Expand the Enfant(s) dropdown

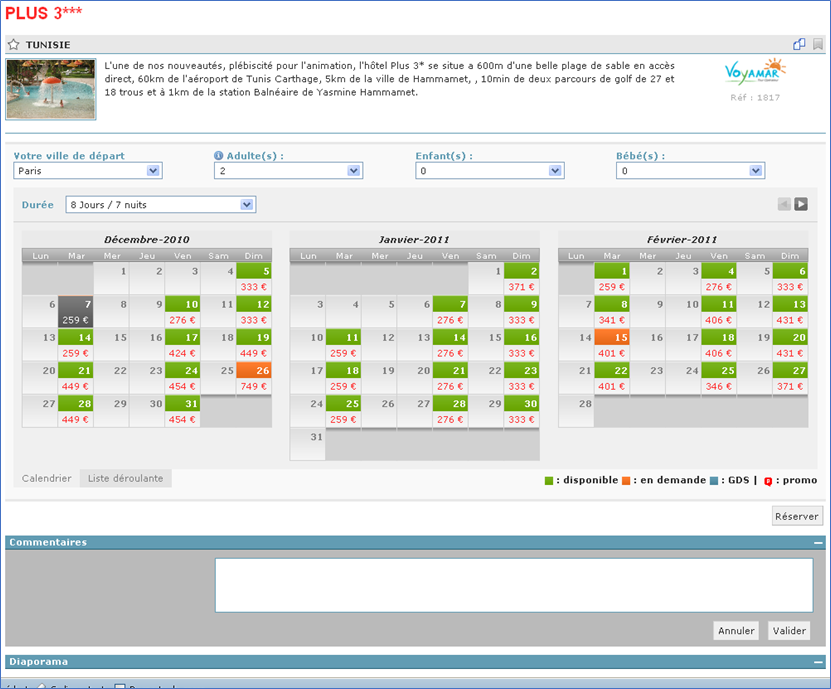pyautogui.click(x=490, y=171)
